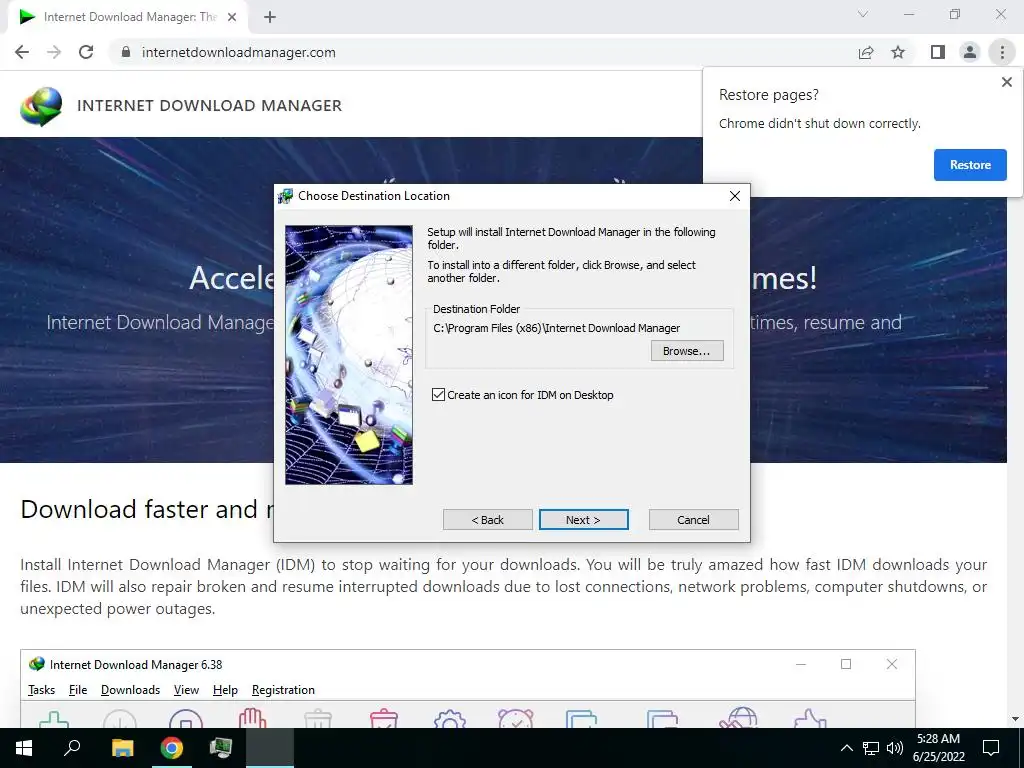Screen dimensions: 1024x768
Task: Open the tab search dropdown chevron
Action: tap(862, 14)
